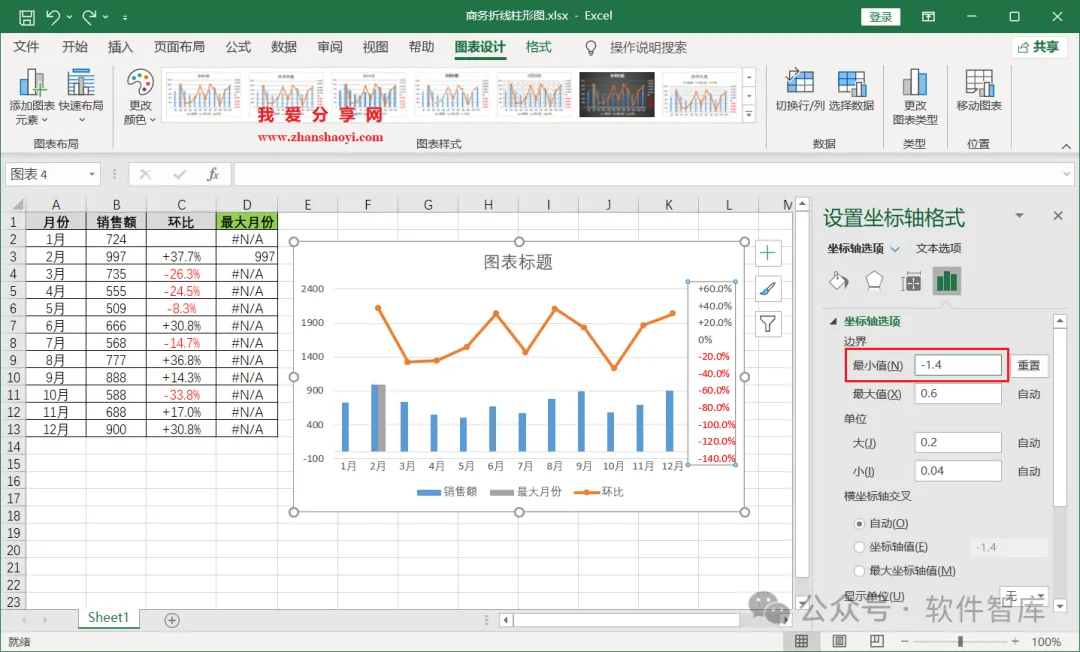The image size is (1080, 652).
Task: Switch to Normal view in status bar
Action: [801, 641]
